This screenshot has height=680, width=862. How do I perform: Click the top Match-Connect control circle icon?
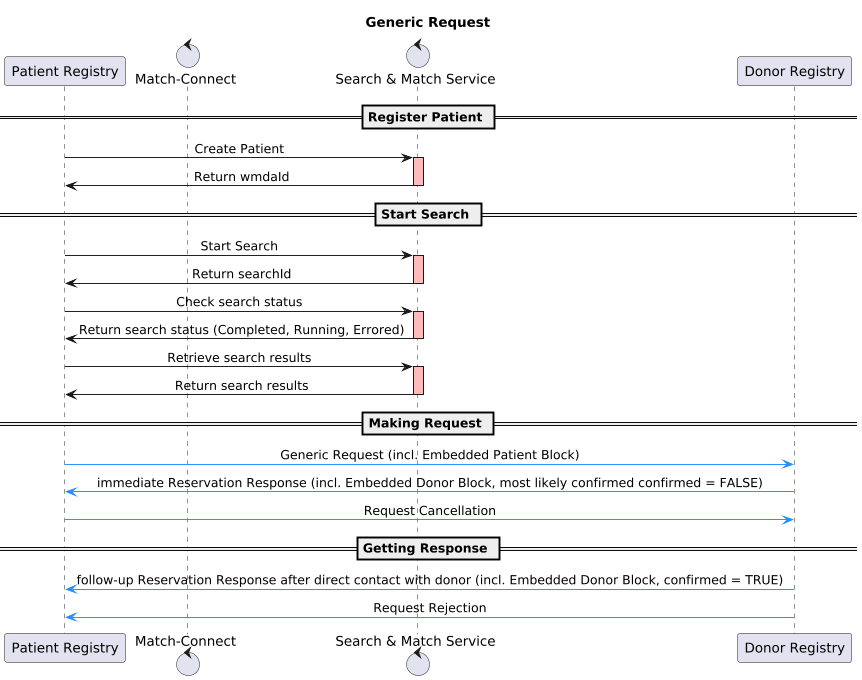186,54
